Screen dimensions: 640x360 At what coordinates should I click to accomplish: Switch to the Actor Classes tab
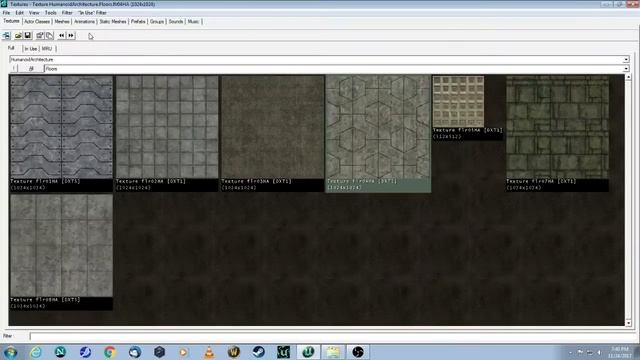tap(37, 22)
